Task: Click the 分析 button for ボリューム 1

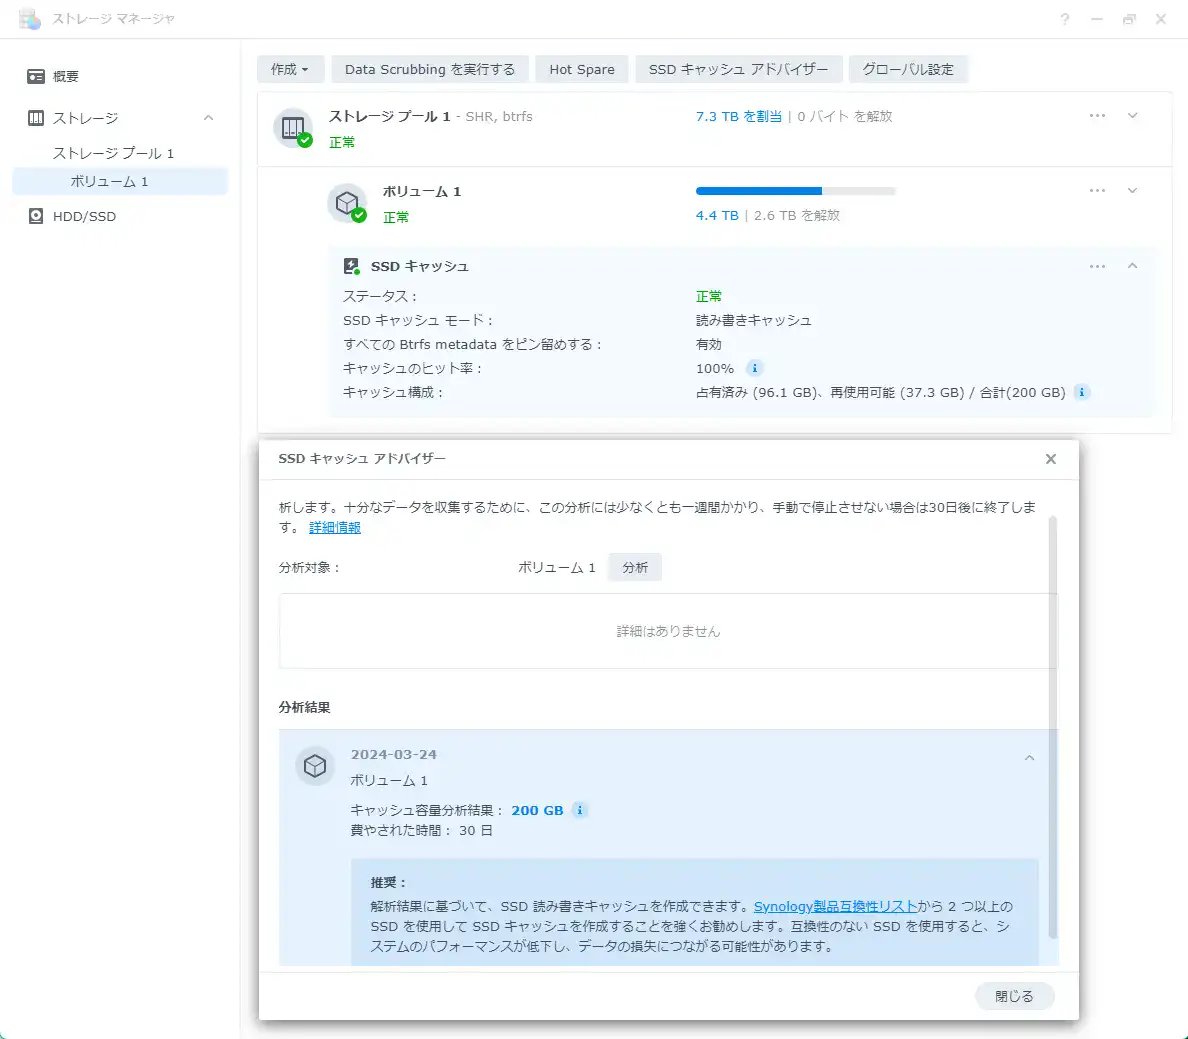Action: coord(635,567)
